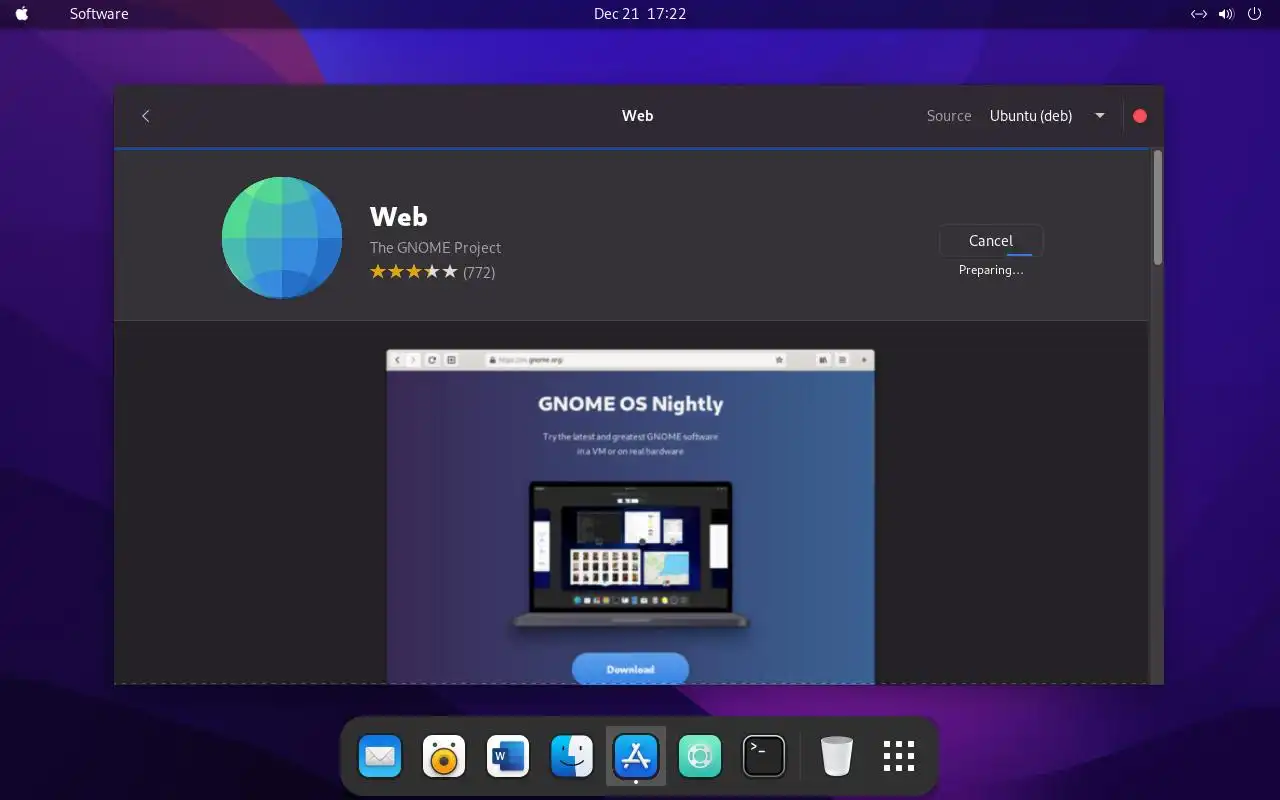Screen dimensions: 1280x800
Task: Open the Trash in the dock
Action: [837, 756]
